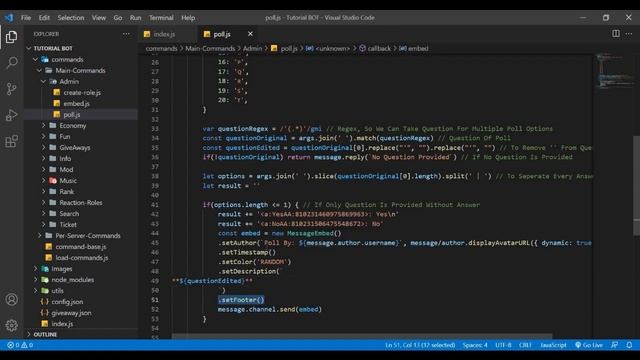Screen dimensions: 640x360
Task: Split the editor to the right
Action: [x=616, y=34]
